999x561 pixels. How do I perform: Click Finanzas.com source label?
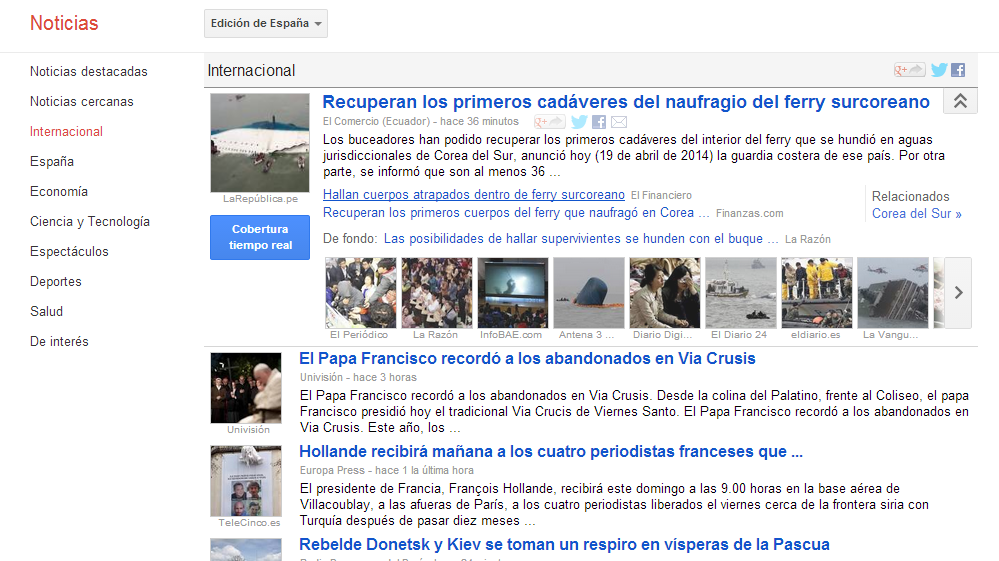(x=749, y=213)
